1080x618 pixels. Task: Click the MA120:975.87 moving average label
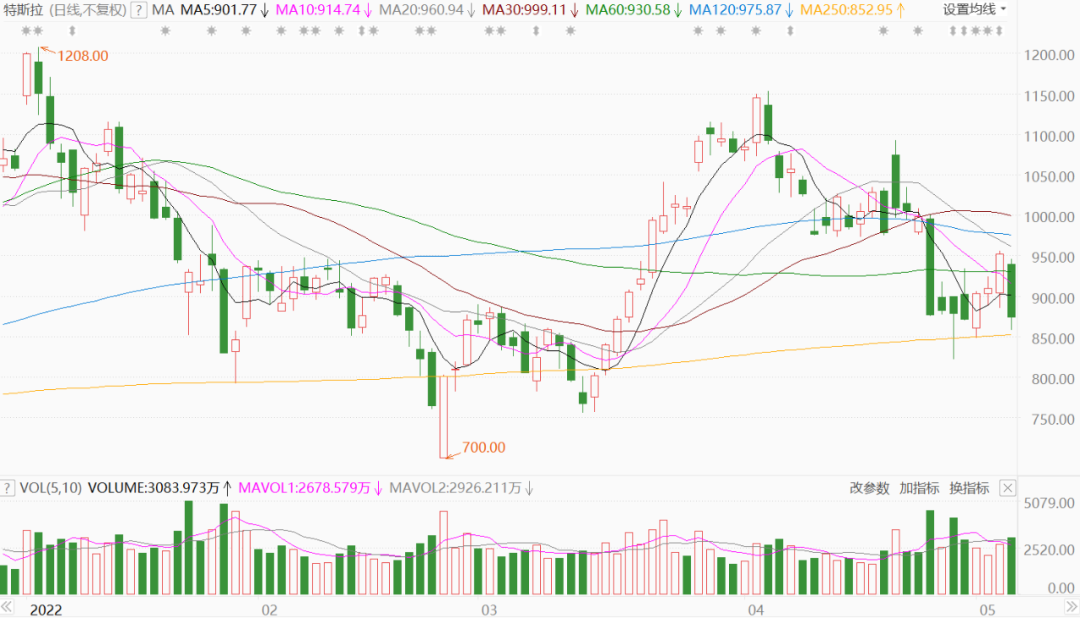click(741, 10)
